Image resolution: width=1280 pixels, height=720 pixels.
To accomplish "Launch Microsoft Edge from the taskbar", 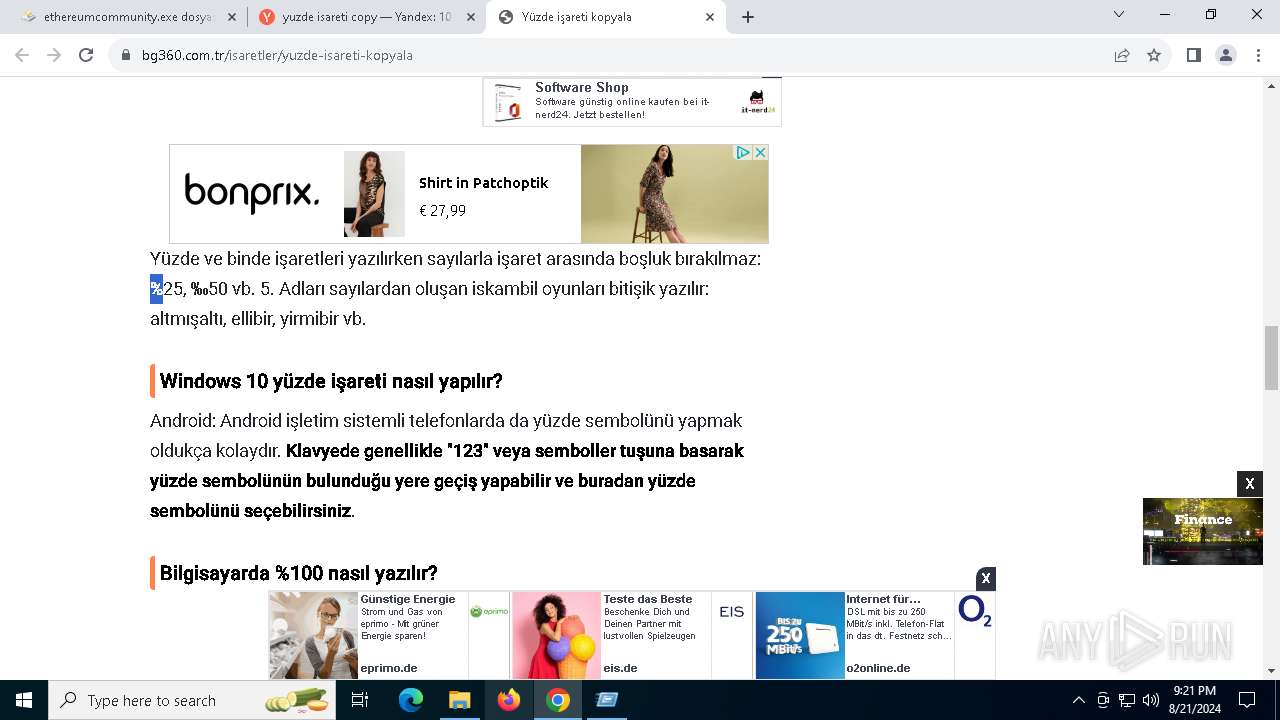I will click(411, 700).
